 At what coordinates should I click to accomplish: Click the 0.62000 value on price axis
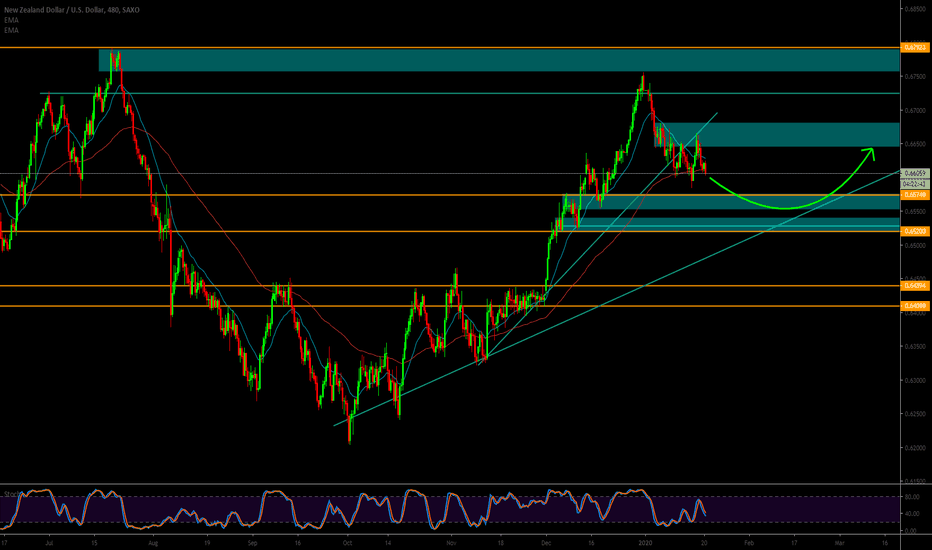pos(915,447)
